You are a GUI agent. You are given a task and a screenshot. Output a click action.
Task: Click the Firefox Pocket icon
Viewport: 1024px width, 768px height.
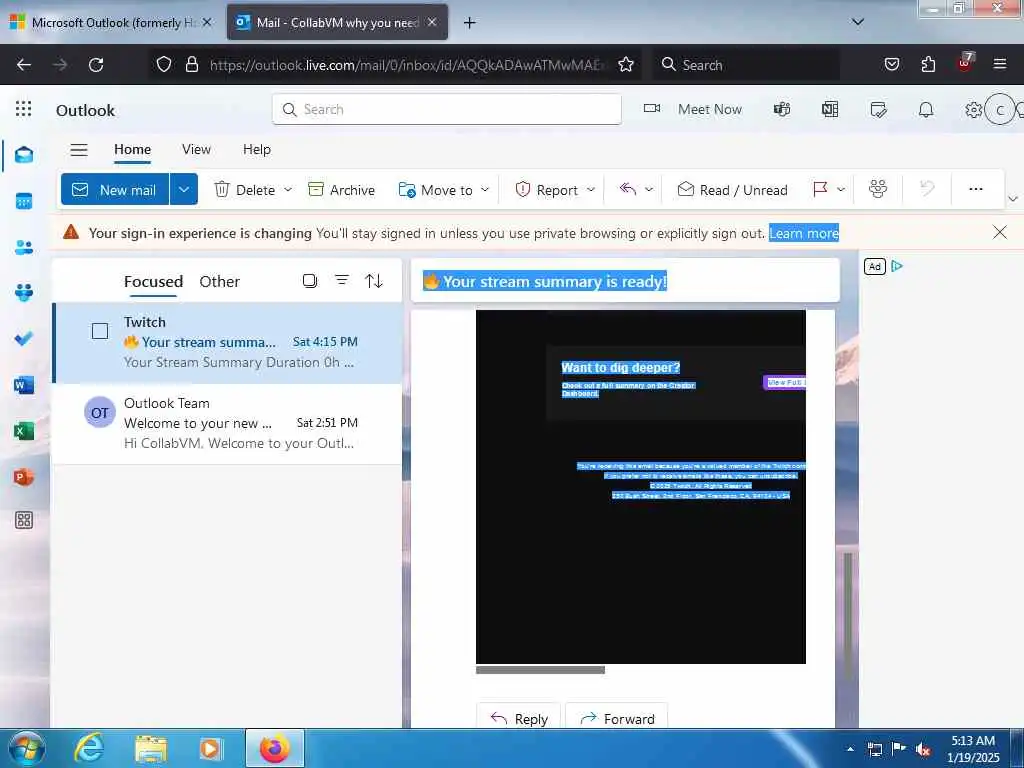click(x=891, y=64)
